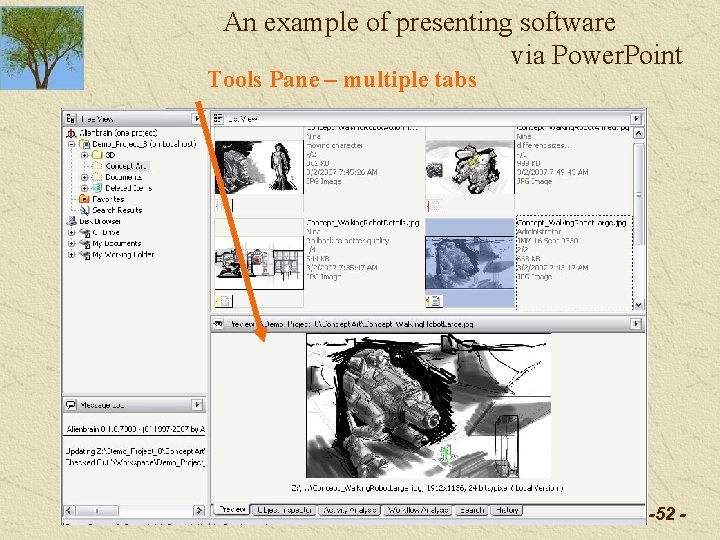Click the My Documents drive icon
The image size is (720, 540).
[84, 243]
